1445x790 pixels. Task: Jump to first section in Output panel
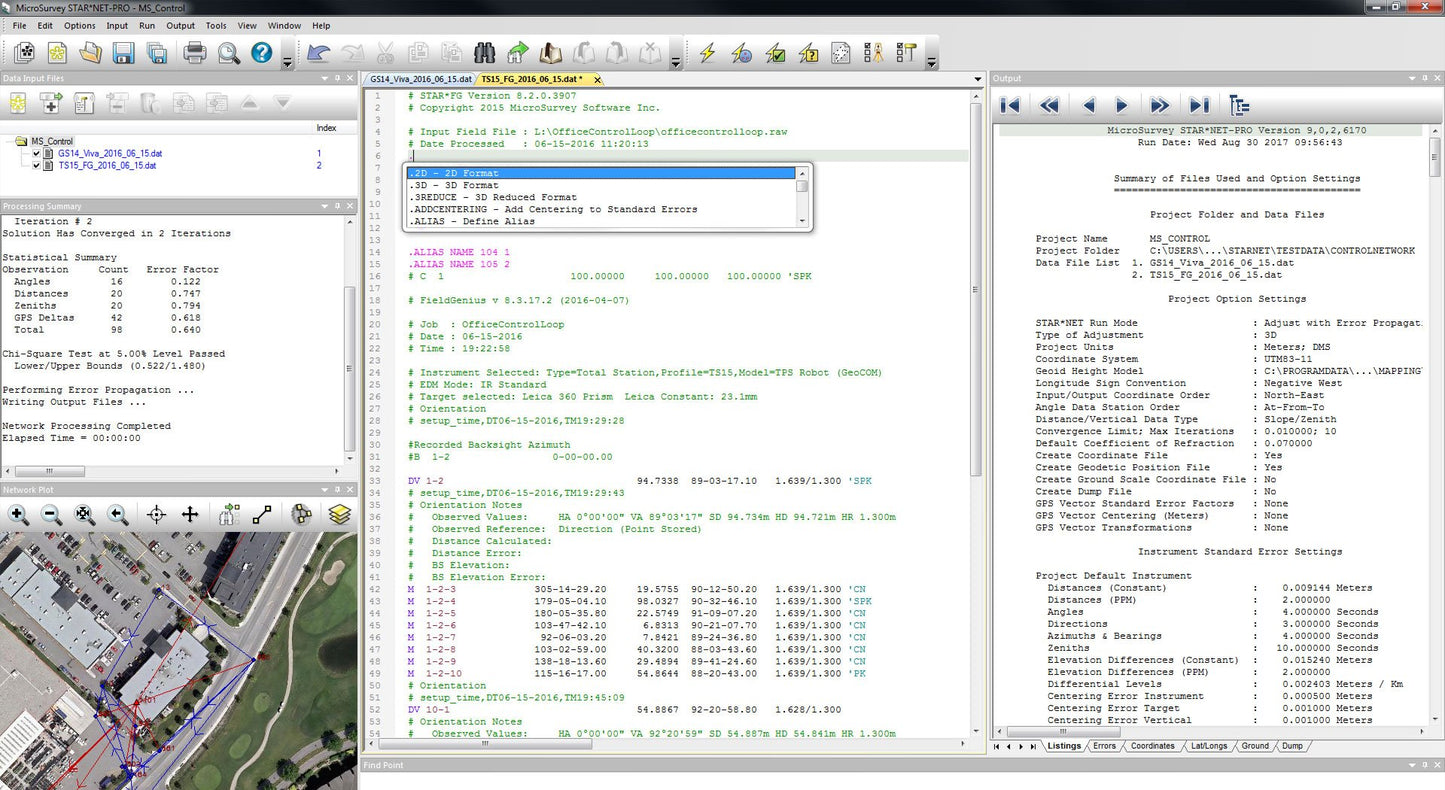(x=1010, y=105)
